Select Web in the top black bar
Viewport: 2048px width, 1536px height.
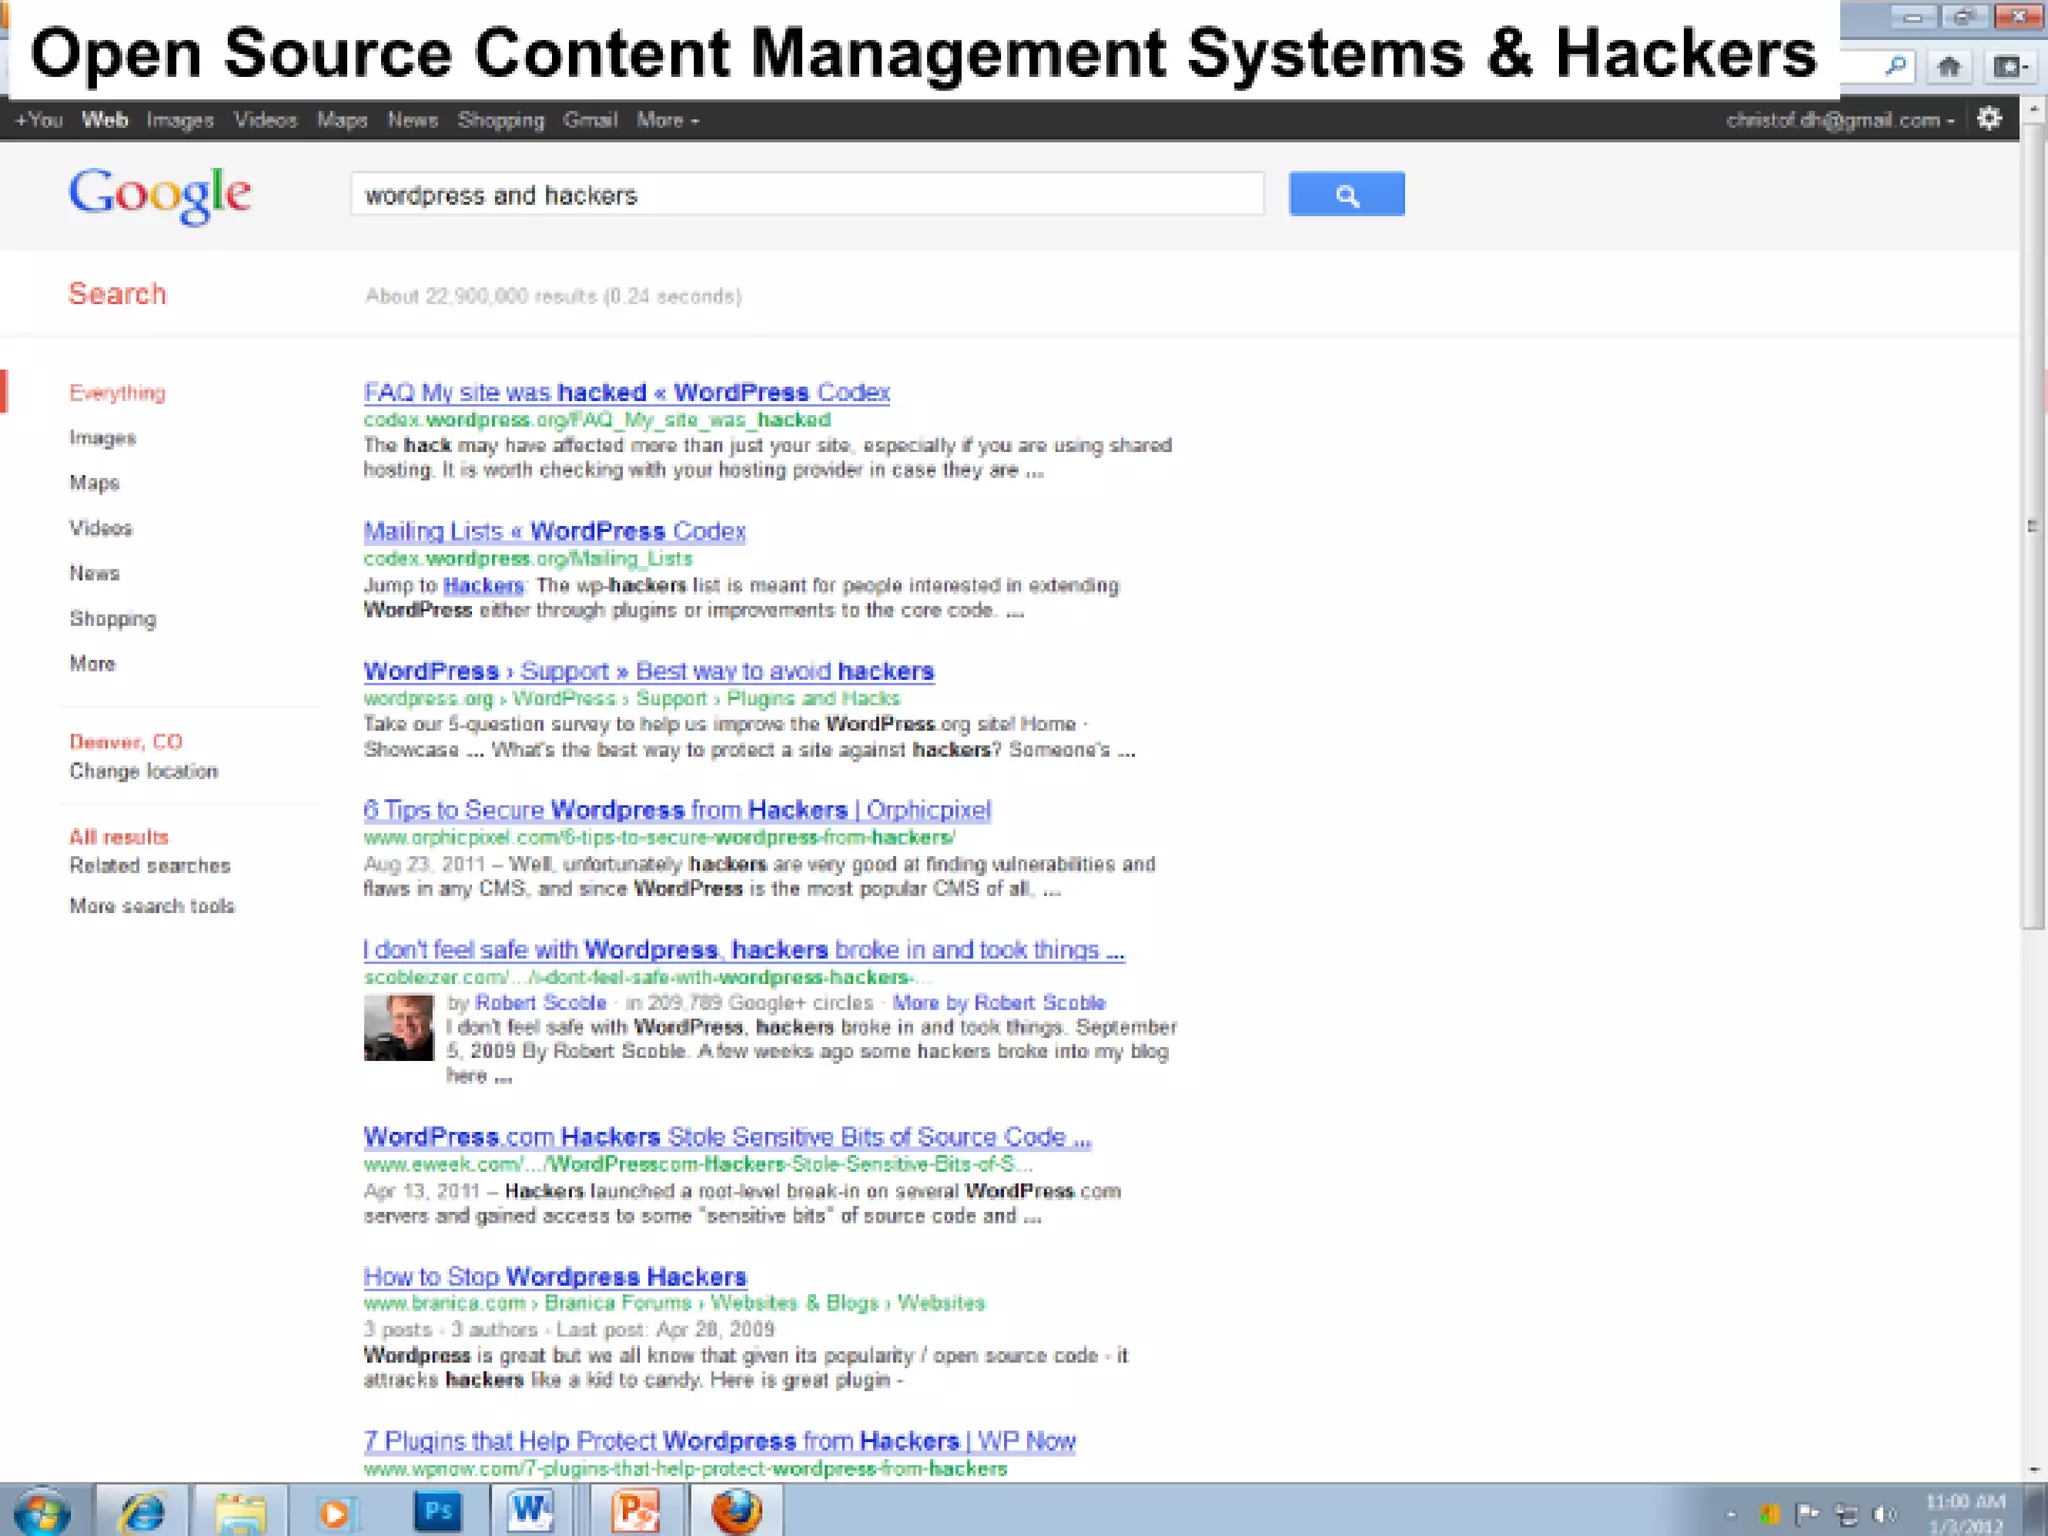[105, 120]
